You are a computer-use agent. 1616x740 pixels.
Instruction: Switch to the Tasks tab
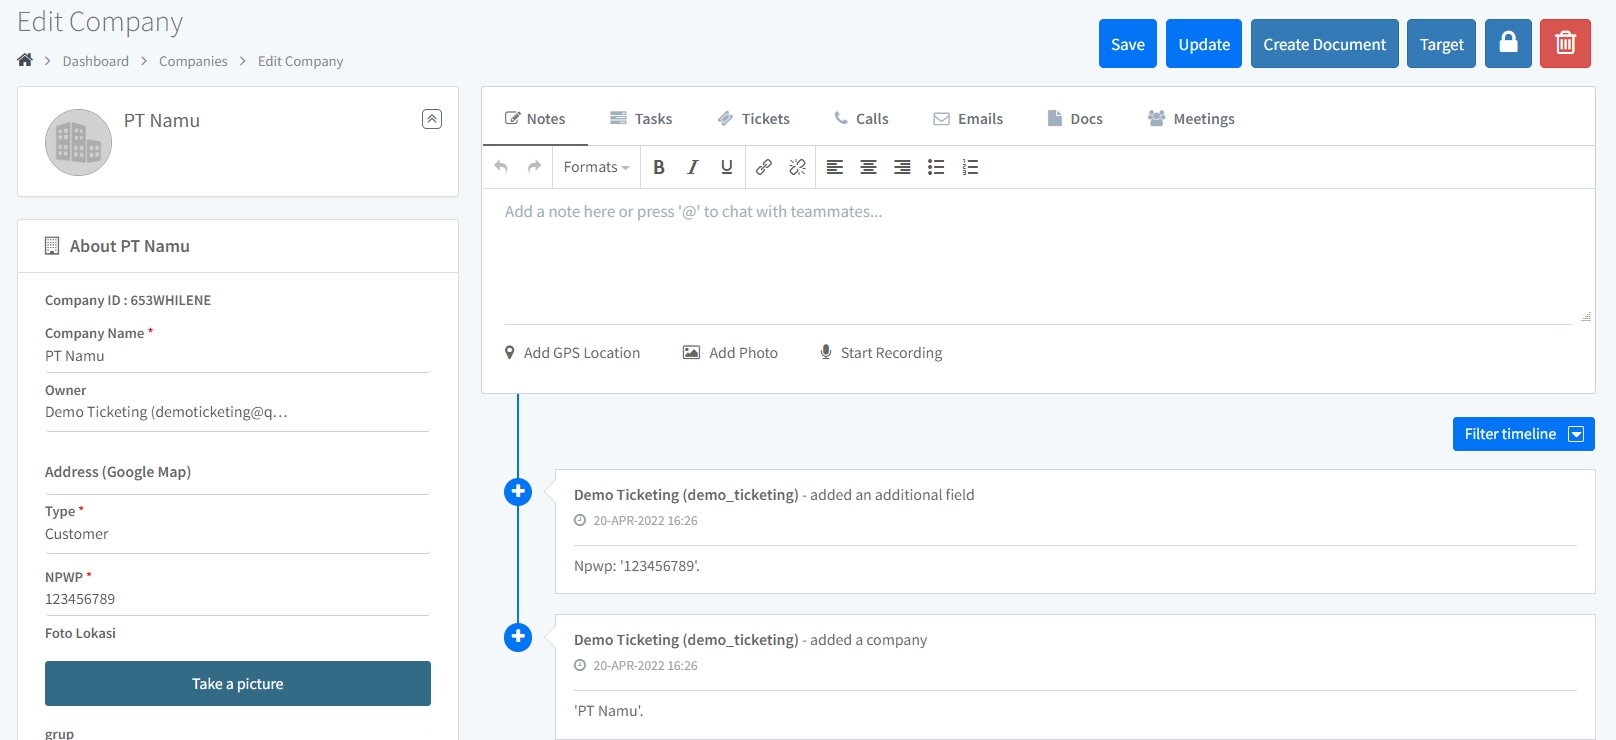(x=641, y=118)
